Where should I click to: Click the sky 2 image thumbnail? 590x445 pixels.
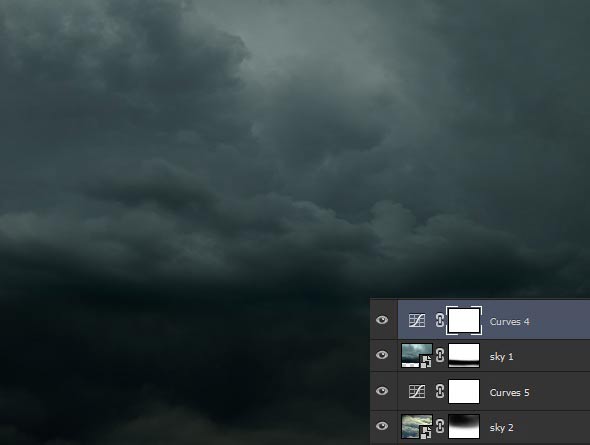(x=417, y=426)
